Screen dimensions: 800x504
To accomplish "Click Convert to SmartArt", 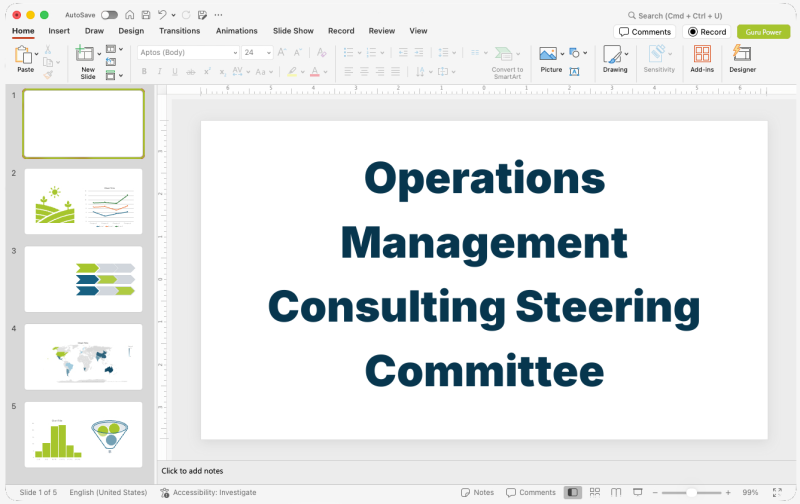I will click(507, 63).
